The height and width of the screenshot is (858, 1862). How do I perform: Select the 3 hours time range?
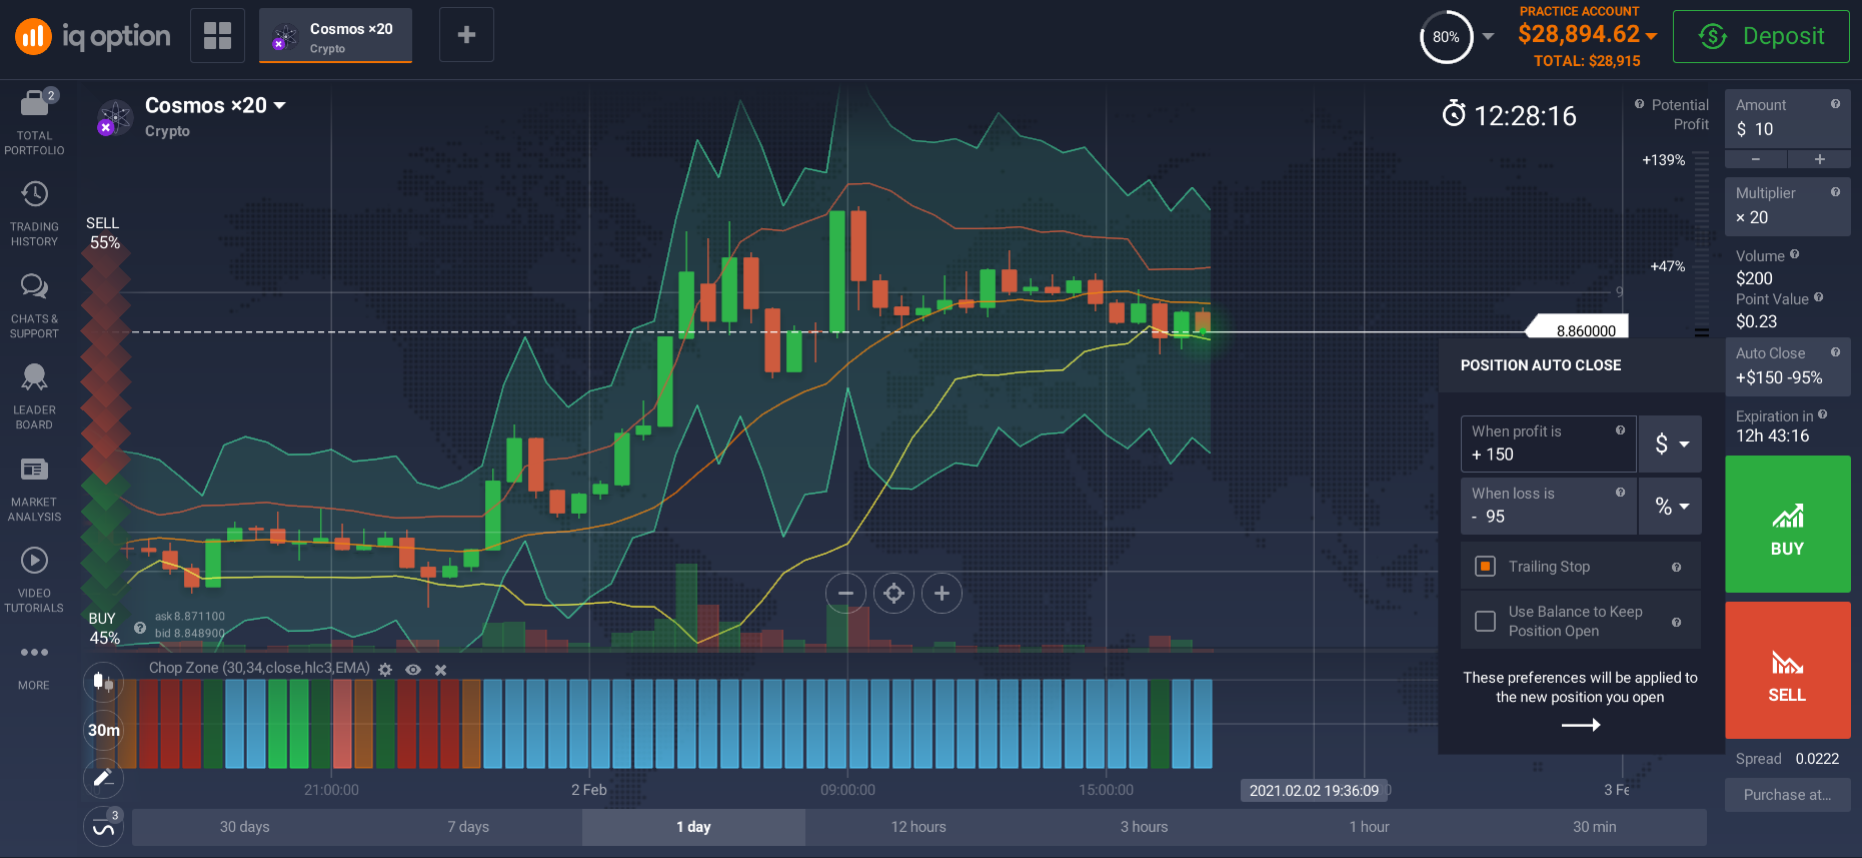1144,827
